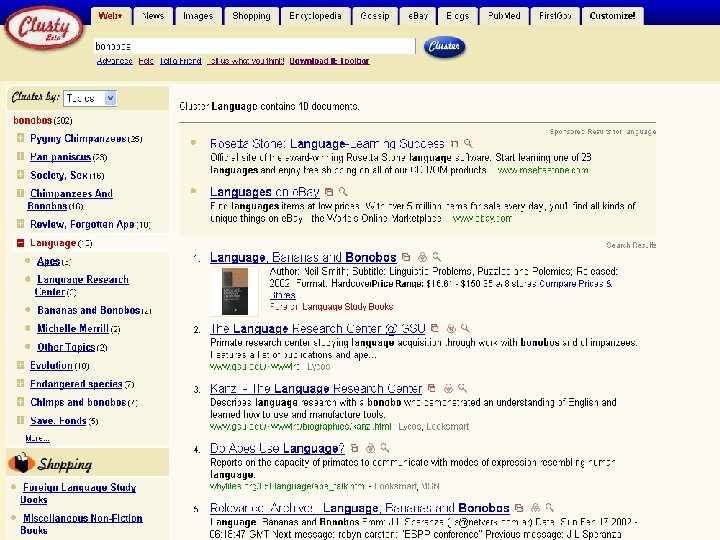The height and width of the screenshot is (540, 720).
Task: Expand Chimpanzees And Bonobos cluster
Action: tap(20, 193)
